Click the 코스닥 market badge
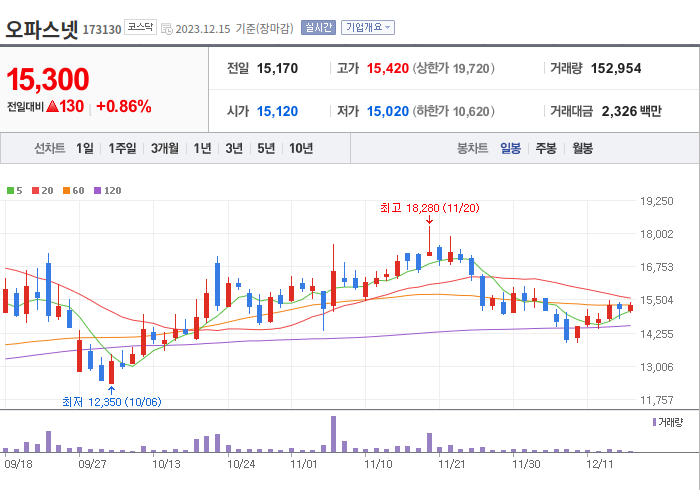Screen dimensions: 700x490 coord(140,27)
